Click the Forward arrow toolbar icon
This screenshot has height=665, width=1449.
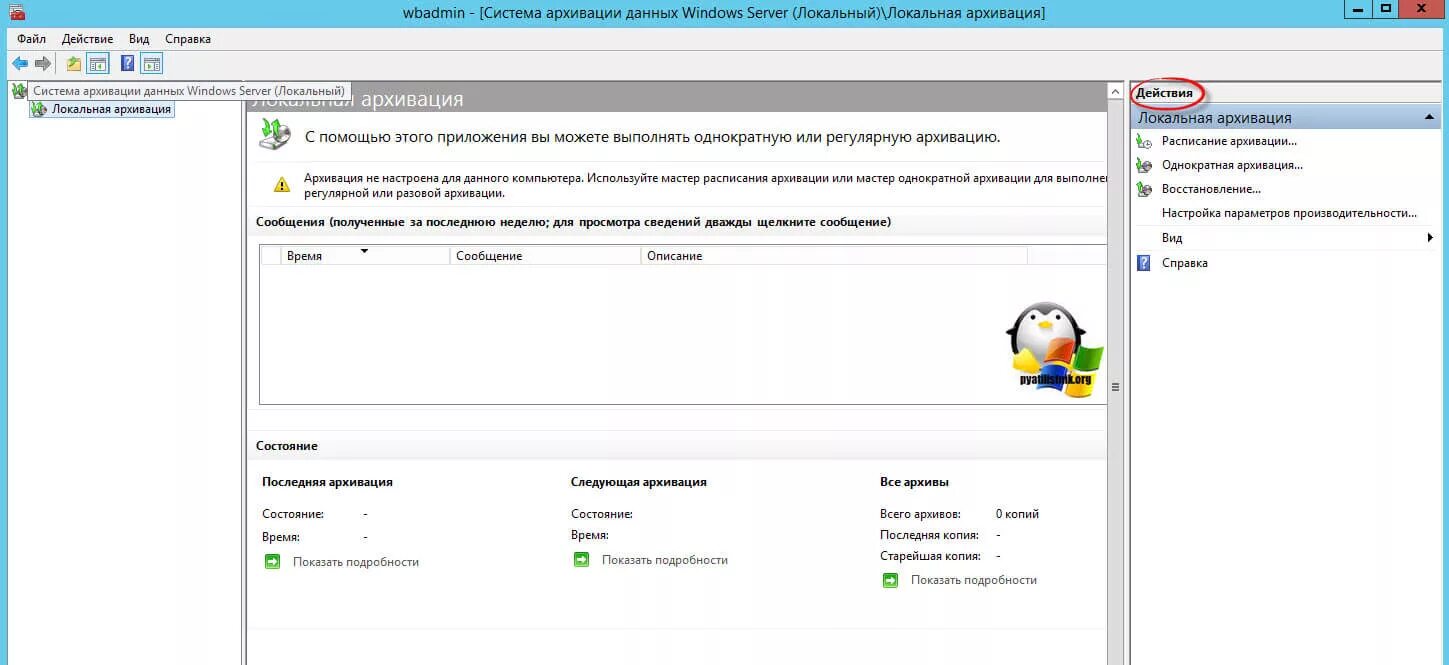[x=43, y=64]
